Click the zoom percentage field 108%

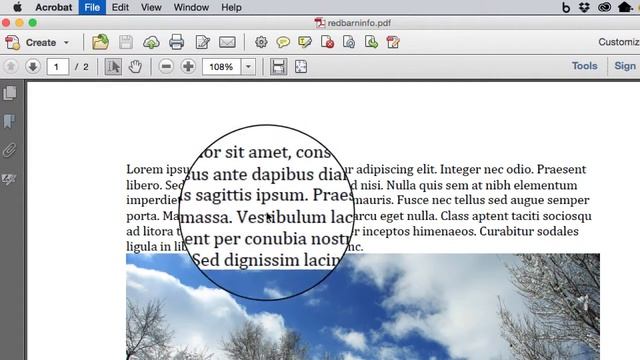point(221,67)
